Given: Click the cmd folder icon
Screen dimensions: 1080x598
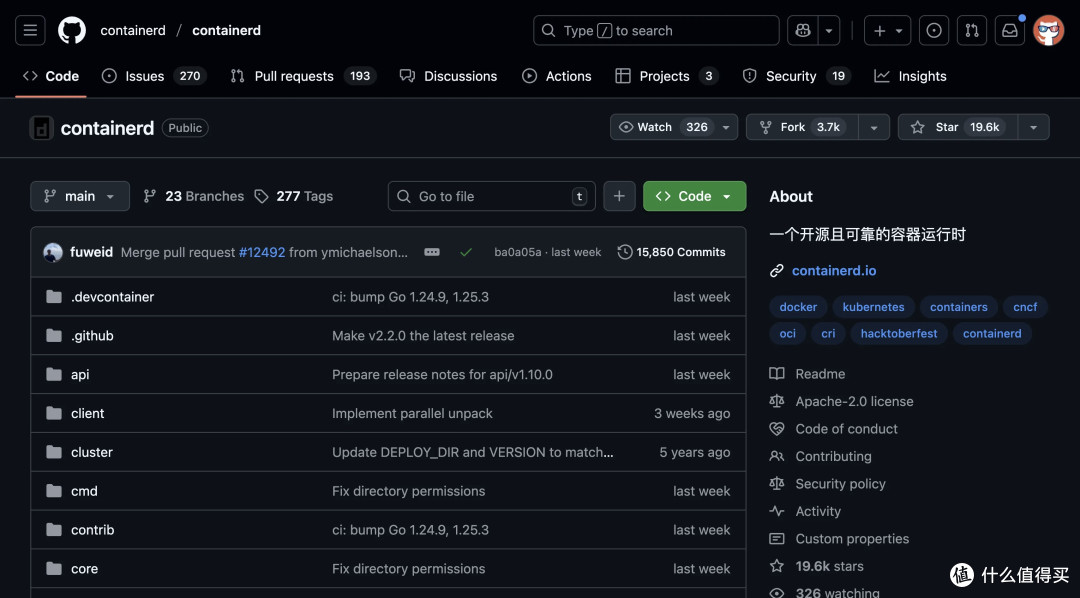Looking at the screenshot, I should tap(54, 491).
